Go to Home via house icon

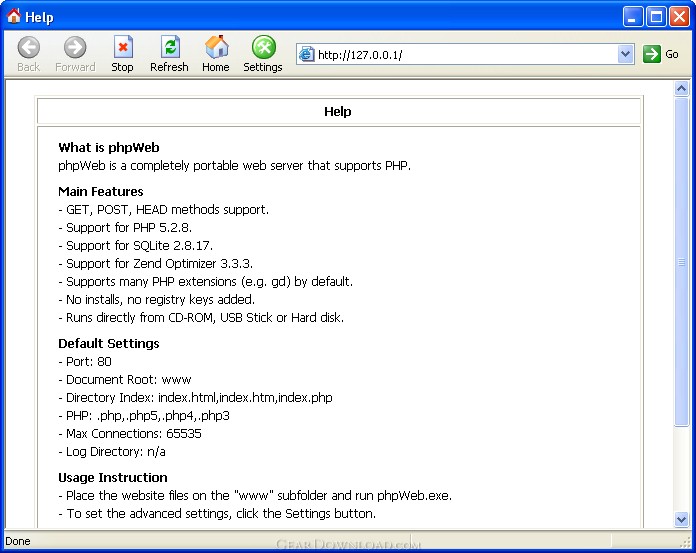click(x=217, y=47)
